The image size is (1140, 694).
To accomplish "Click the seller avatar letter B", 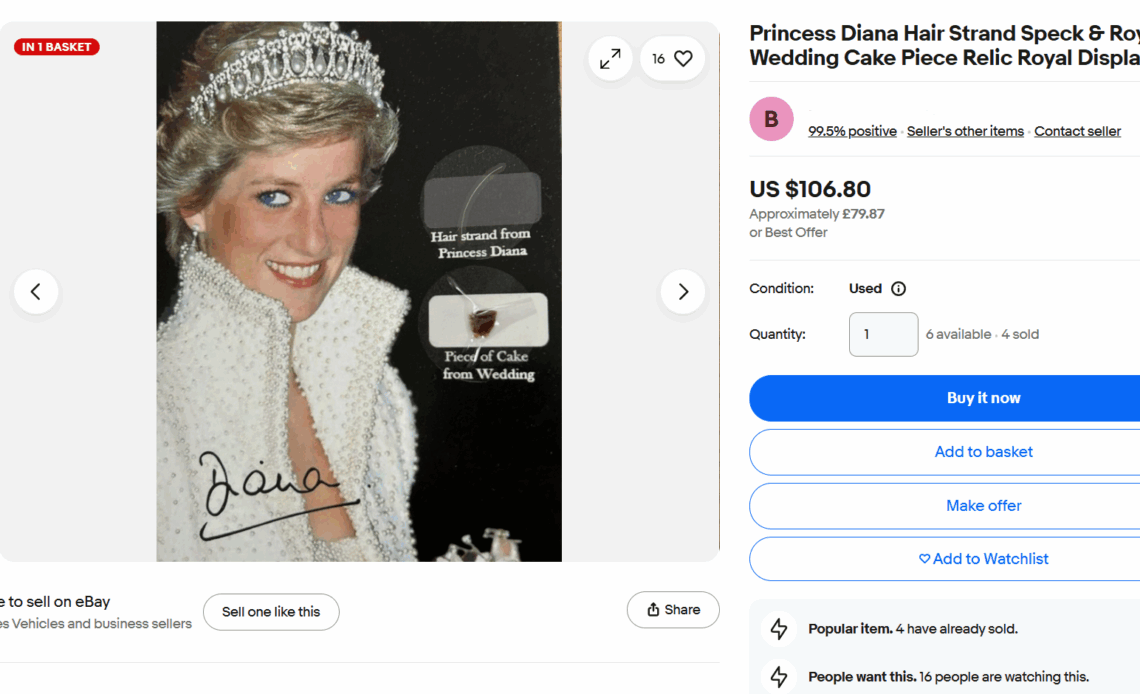I will [x=771, y=120].
